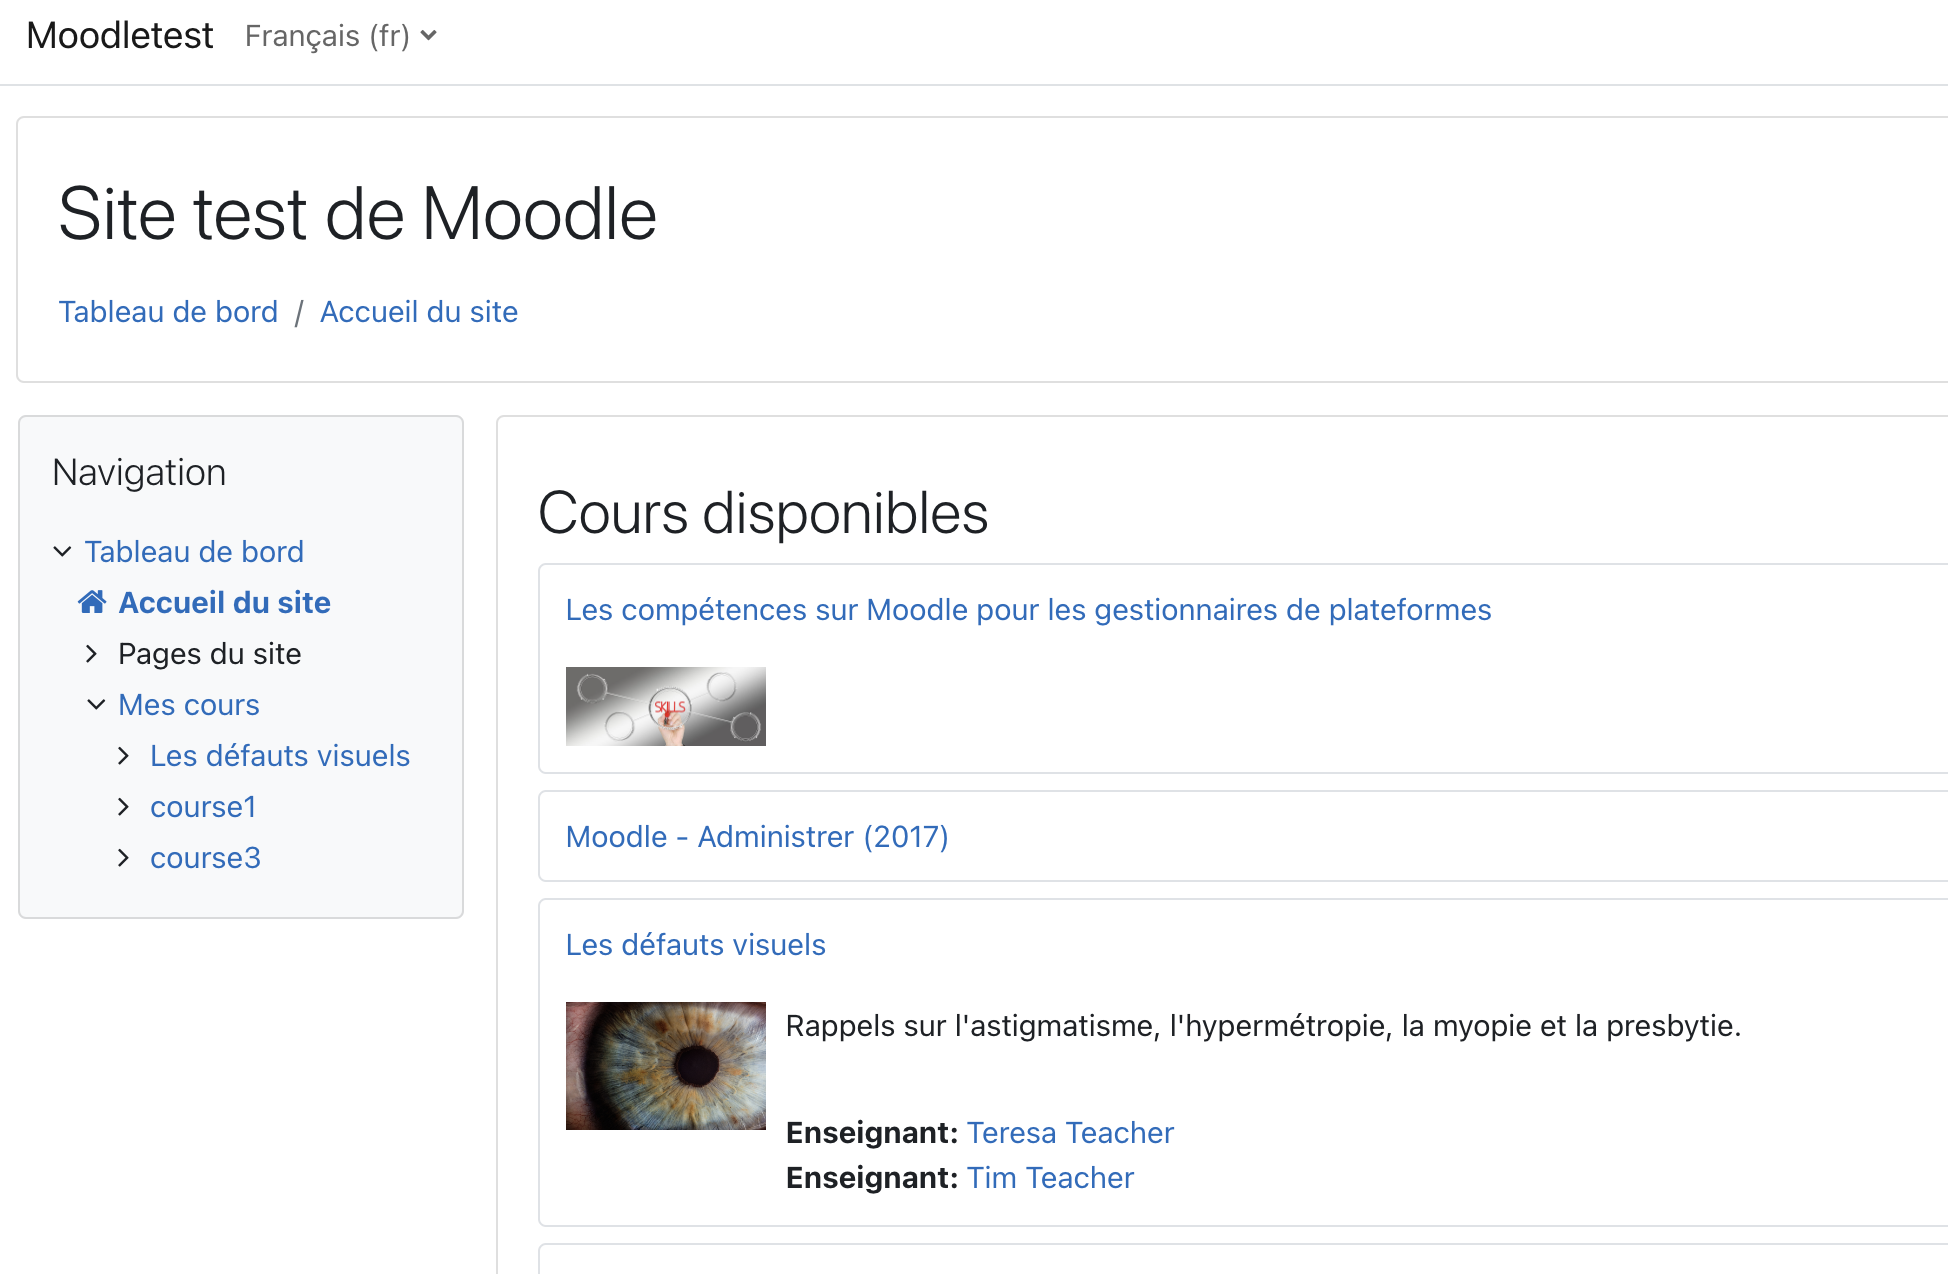This screenshot has width=1948, height=1274.
Task: Expand the course1 tree node
Action: pyautogui.click(x=124, y=806)
